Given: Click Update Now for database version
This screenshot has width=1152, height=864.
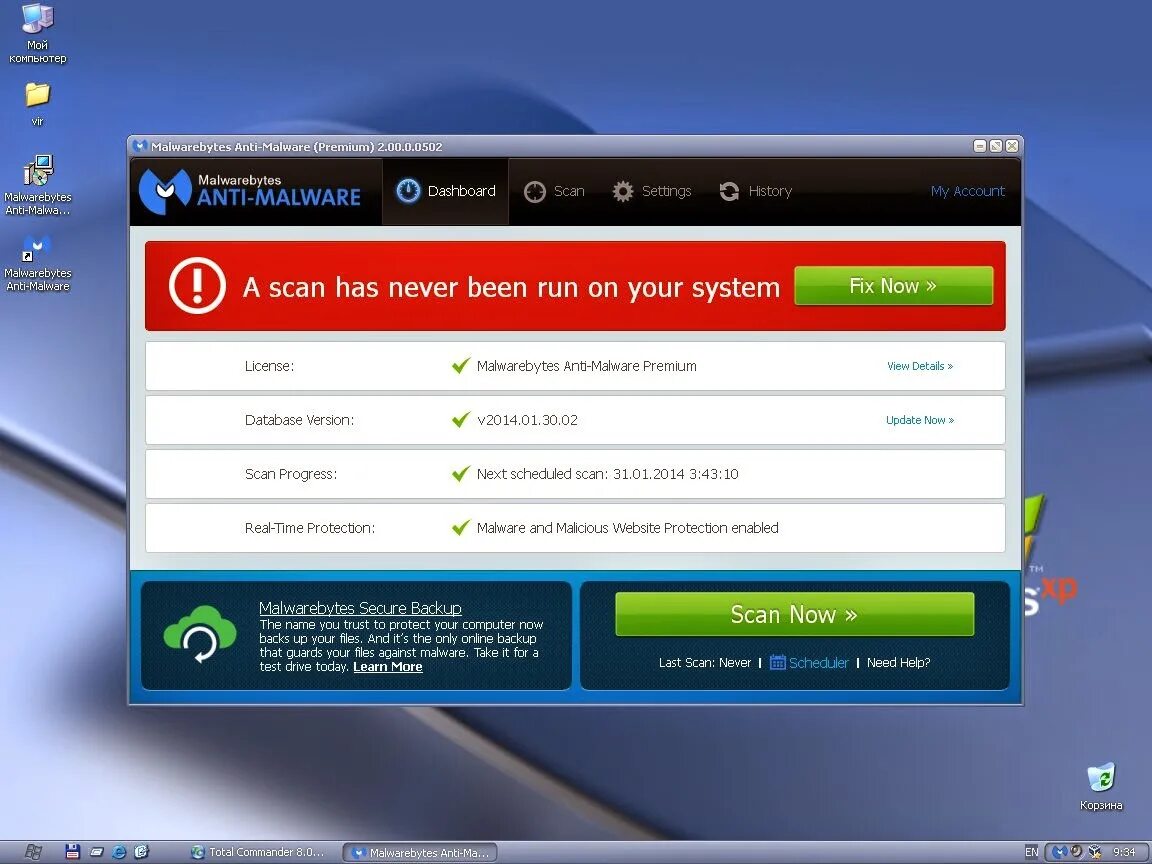Looking at the screenshot, I should coord(920,420).
